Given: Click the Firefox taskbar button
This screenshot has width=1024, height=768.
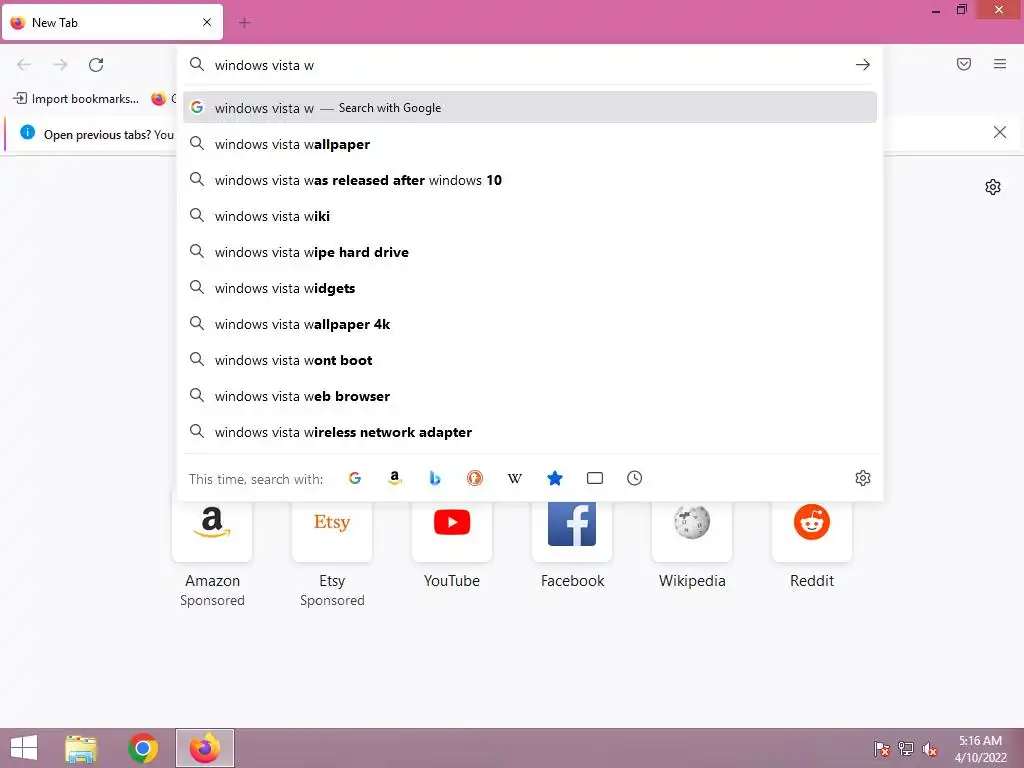Looking at the screenshot, I should coord(205,748).
